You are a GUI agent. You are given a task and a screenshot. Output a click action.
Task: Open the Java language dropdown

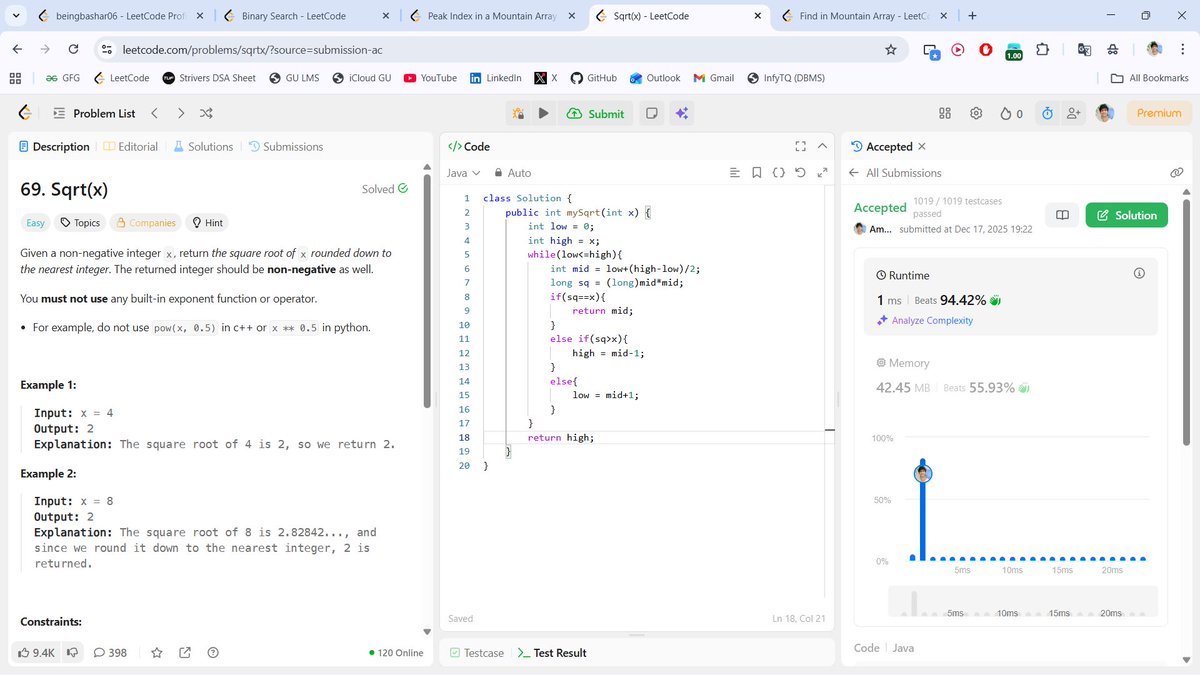coord(461,172)
